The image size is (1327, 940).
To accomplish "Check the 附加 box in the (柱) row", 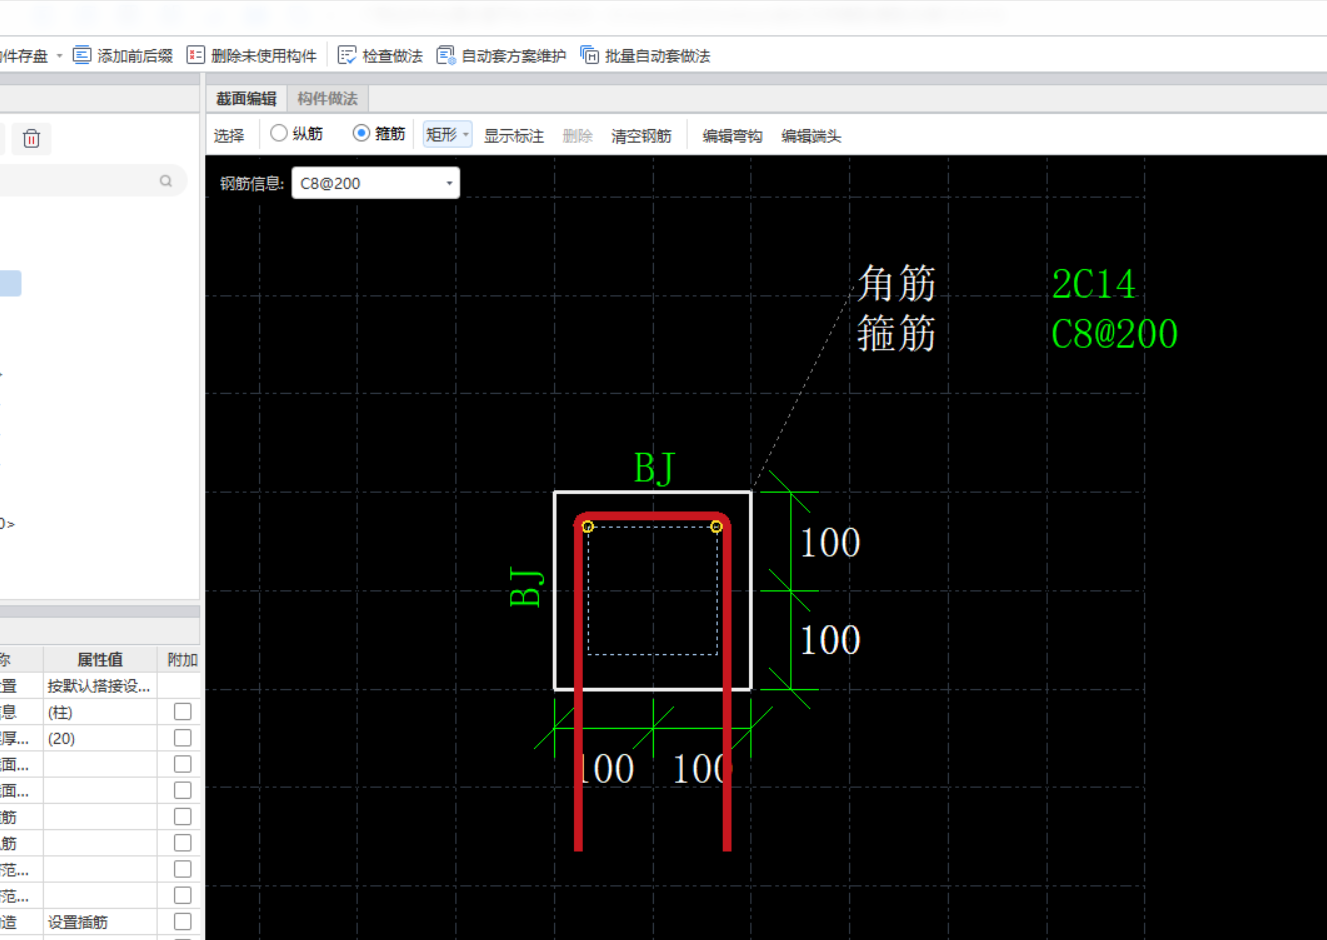I will pyautogui.click(x=183, y=712).
